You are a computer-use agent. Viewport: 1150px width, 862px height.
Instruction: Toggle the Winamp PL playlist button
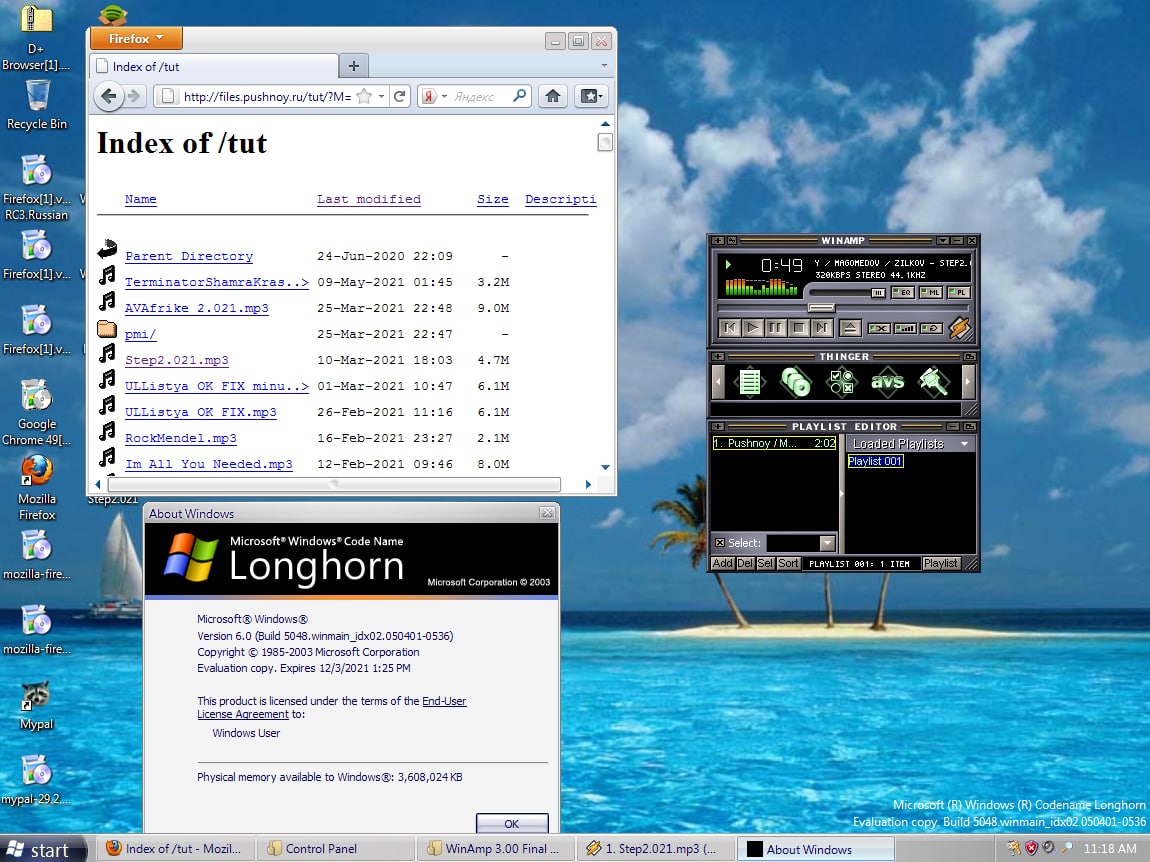pos(958,292)
